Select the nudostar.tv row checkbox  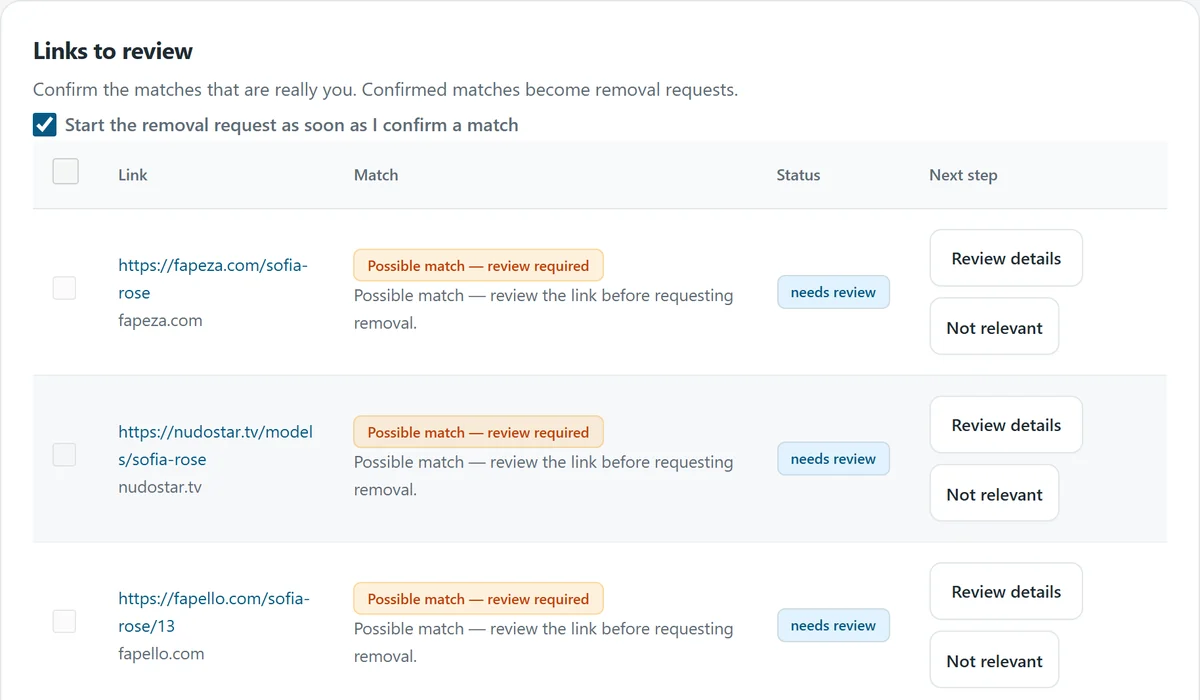coord(64,455)
